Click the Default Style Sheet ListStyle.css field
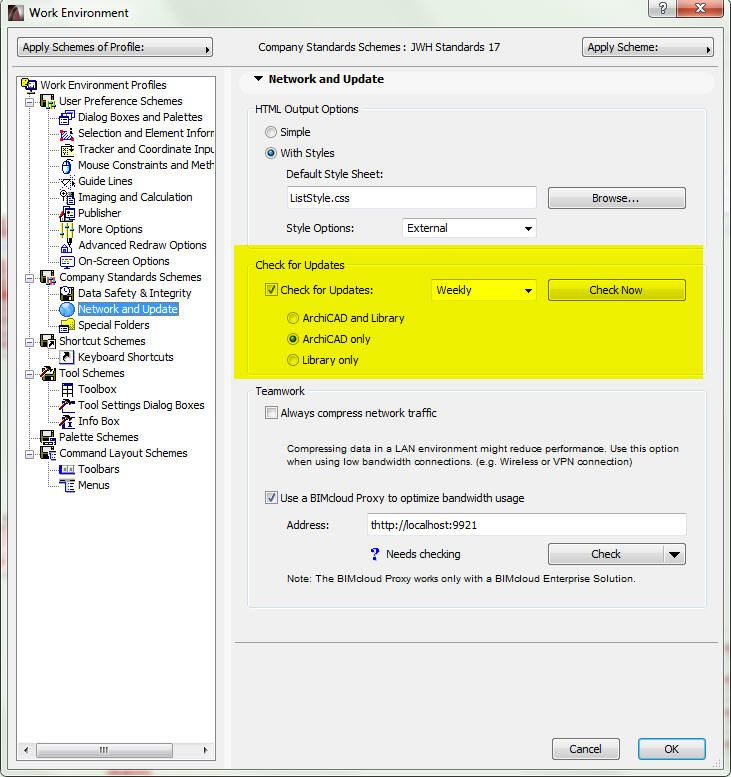Screen dimensions: 731x777 (411, 198)
